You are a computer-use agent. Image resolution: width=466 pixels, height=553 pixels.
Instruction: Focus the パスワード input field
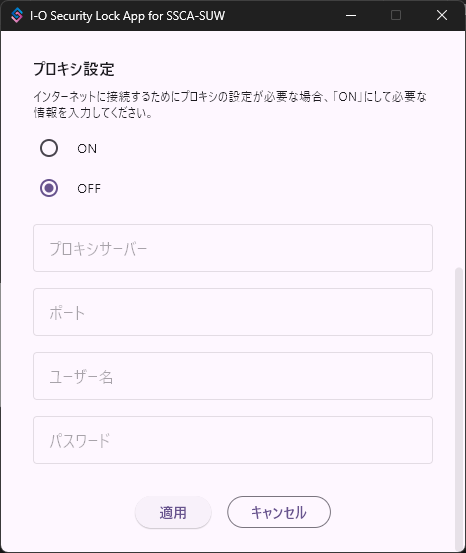[233, 440]
